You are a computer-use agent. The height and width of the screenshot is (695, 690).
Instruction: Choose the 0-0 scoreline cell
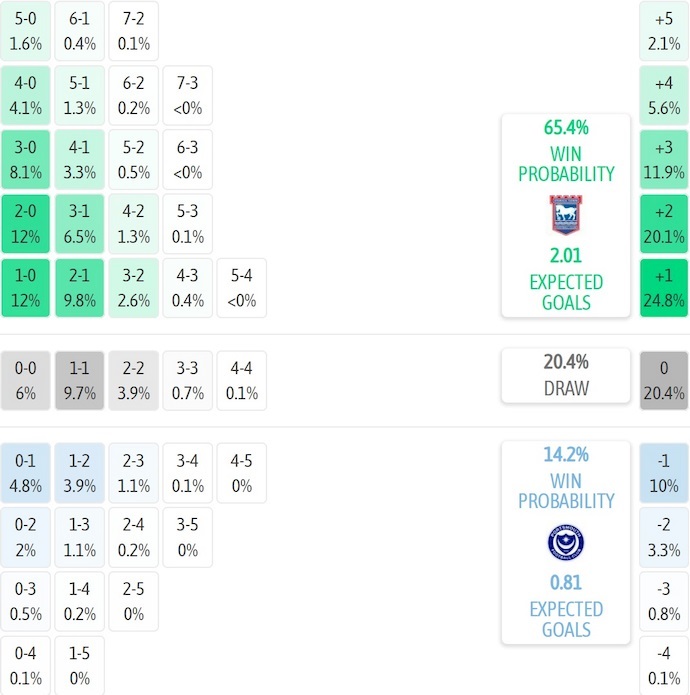(26, 380)
